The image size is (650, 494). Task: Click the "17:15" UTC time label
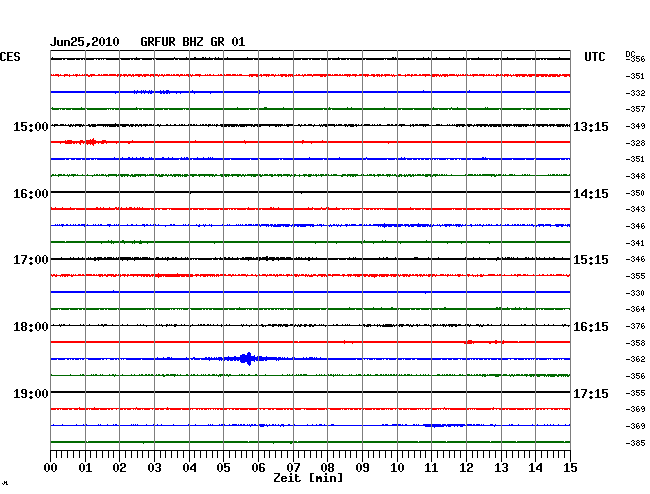[x=591, y=393]
